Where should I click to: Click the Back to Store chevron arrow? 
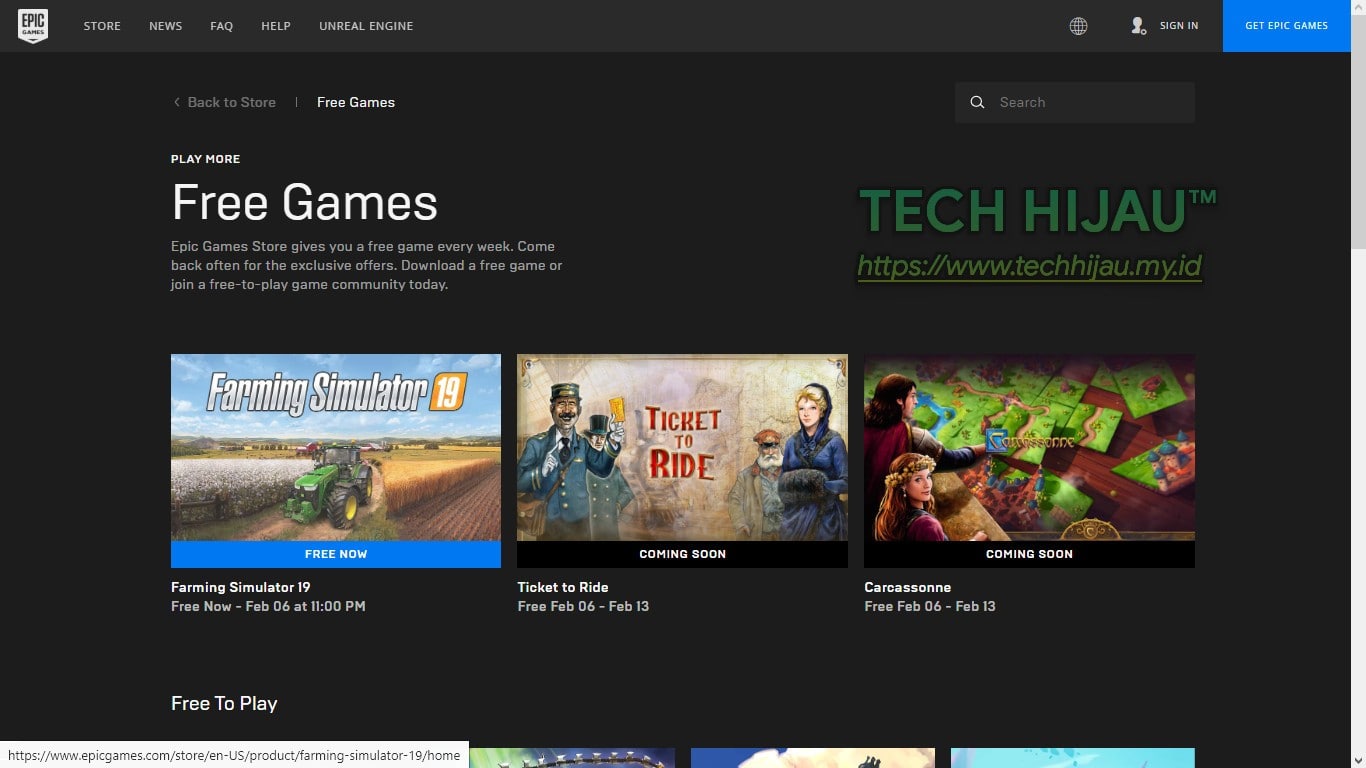(177, 102)
